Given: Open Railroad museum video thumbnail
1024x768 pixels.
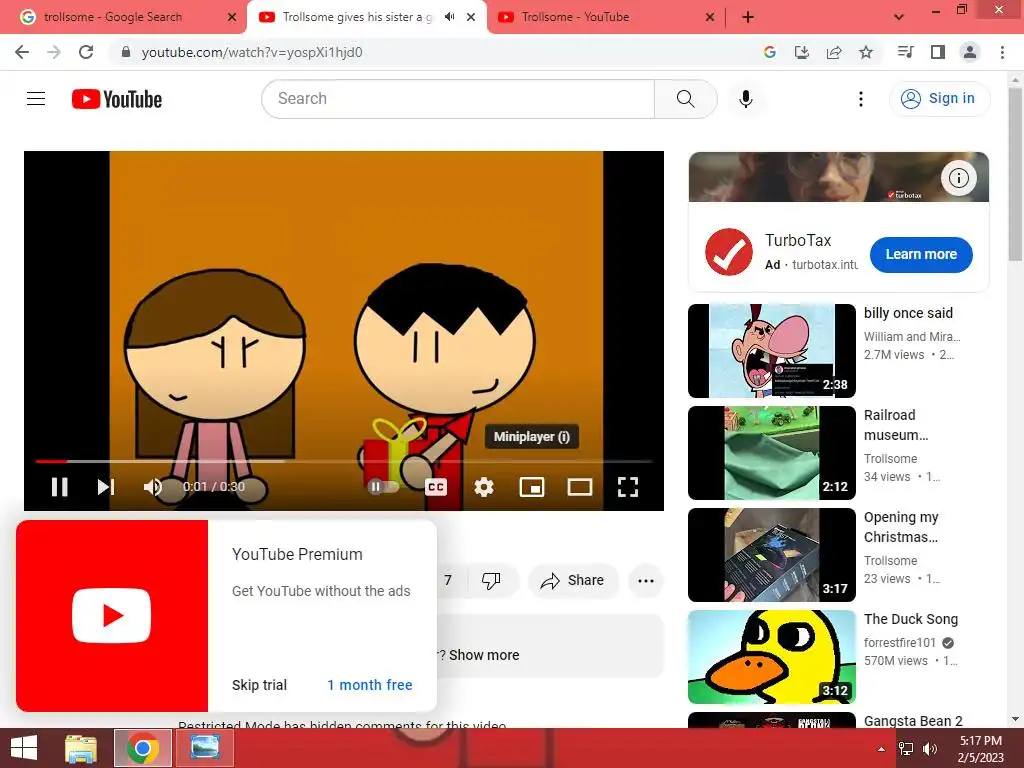Looking at the screenshot, I should pyautogui.click(x=772, y=453).
